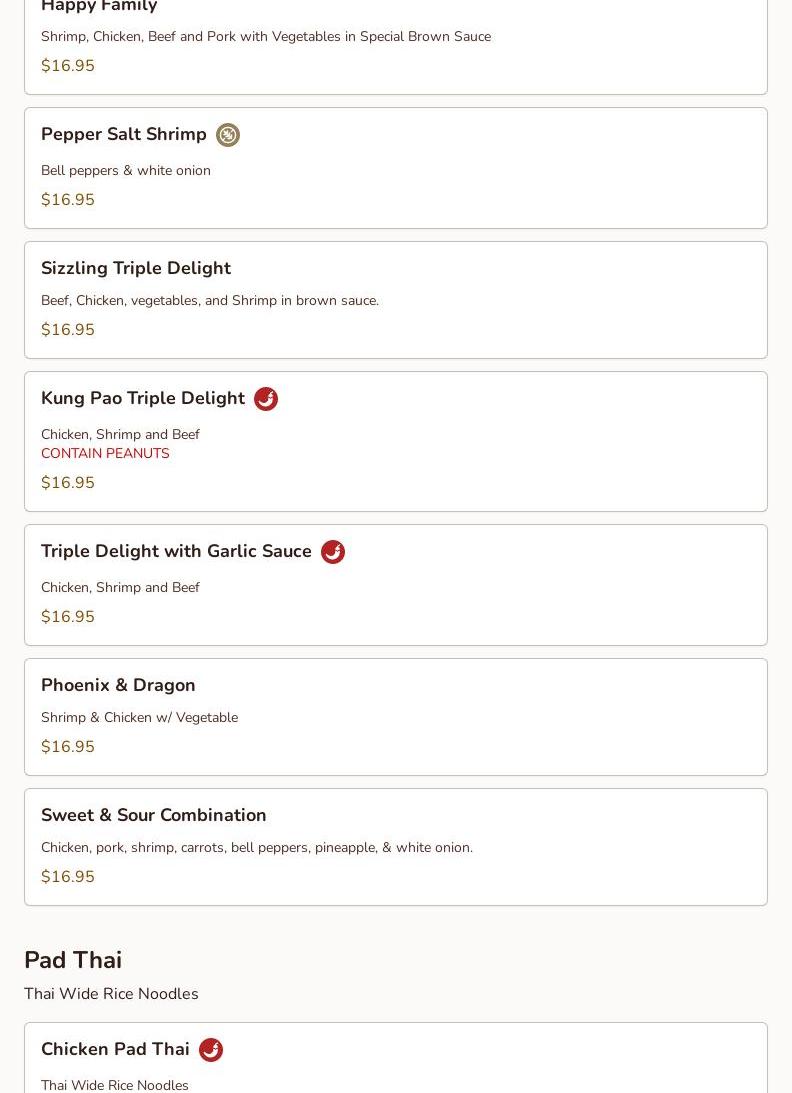The height and width of the screenshot is (1093, 792).
Task: Select the Chicken Pad Thai title
Action: click(115, 1049)
